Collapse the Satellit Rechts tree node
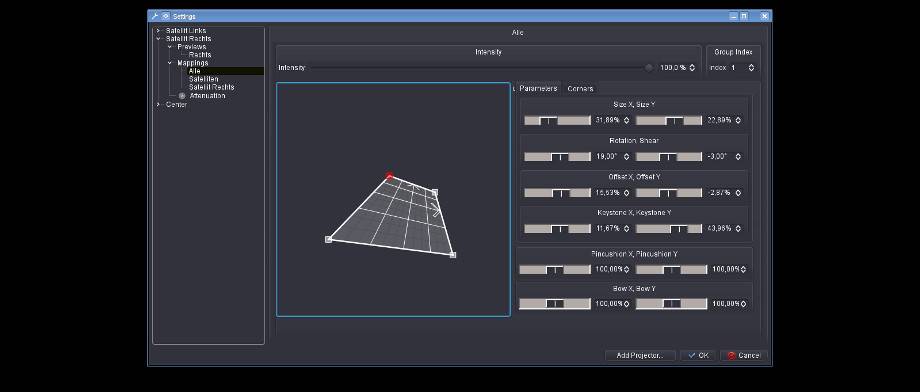The image size is (920, 392). pyautogui.click(x=158, y=39)
